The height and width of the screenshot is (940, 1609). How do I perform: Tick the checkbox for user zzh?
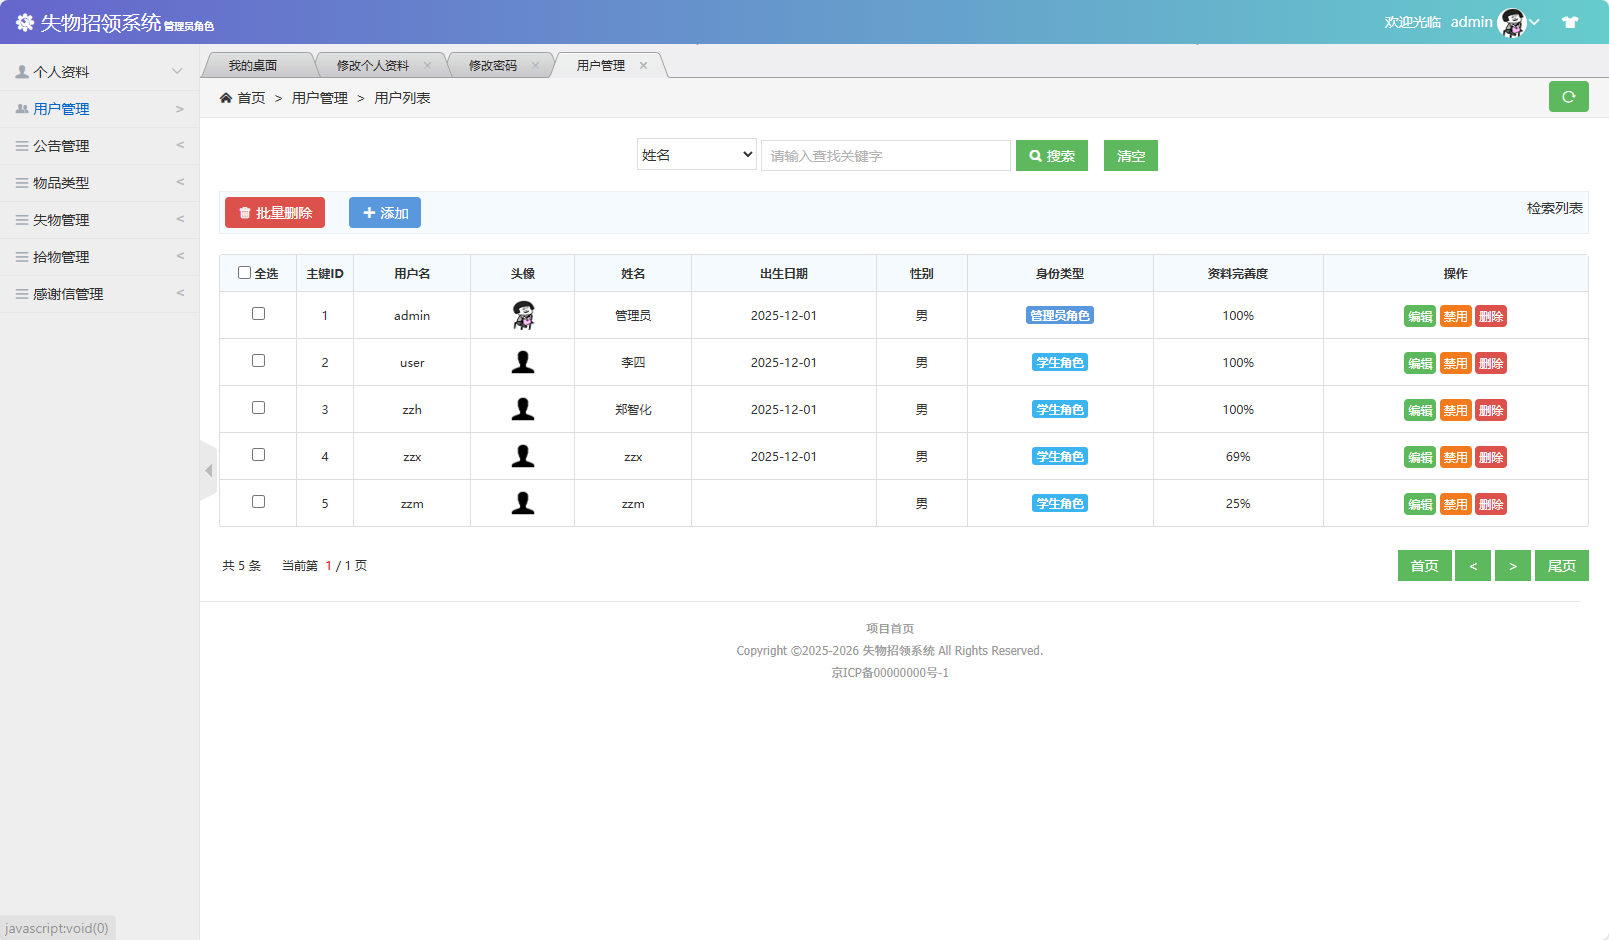point(258,408)
